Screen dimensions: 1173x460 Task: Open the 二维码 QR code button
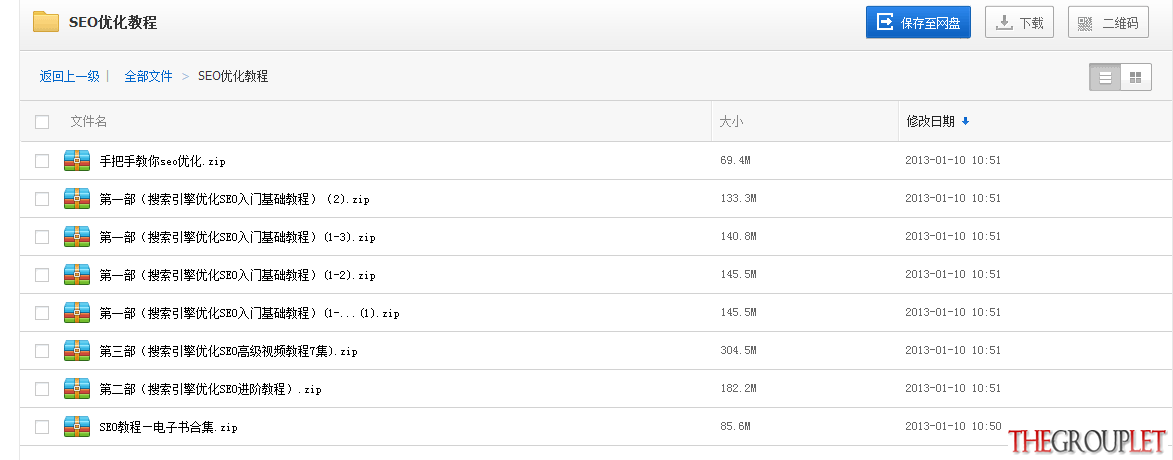click(1108, 22)
